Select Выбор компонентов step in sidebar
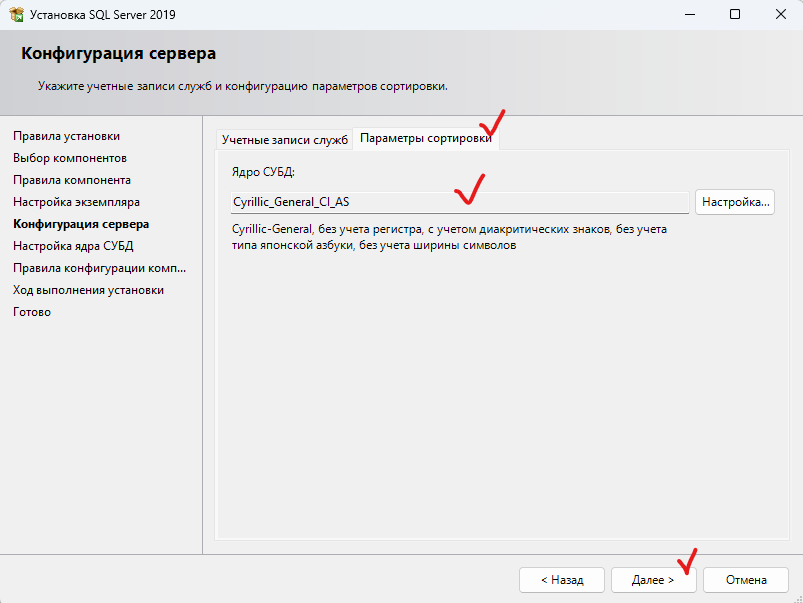Screen dimensions: 803x603 (x=70, y=158)
